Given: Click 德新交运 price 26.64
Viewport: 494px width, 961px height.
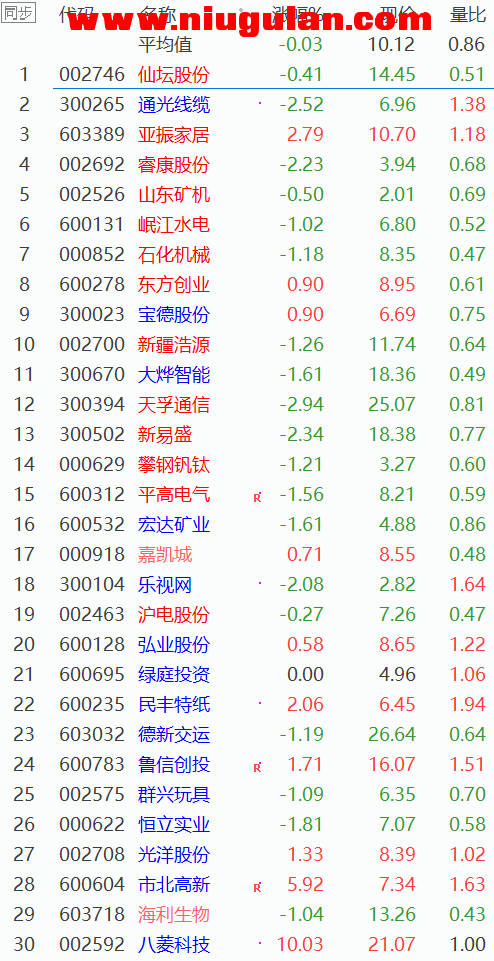Looking at the screenshot, I should (392, 734).
